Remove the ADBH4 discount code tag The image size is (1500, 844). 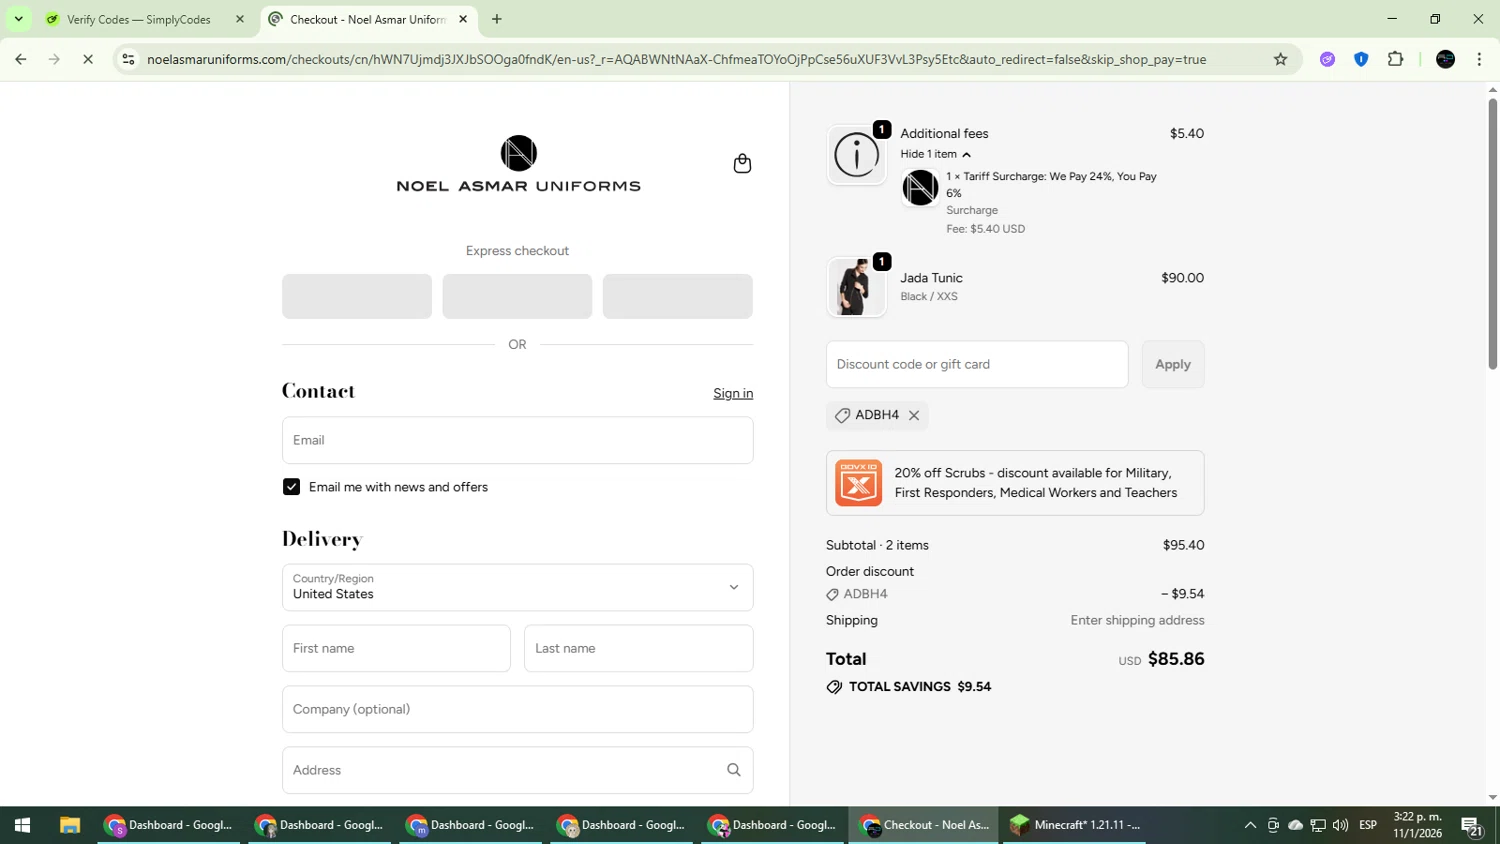click(914, 415)
